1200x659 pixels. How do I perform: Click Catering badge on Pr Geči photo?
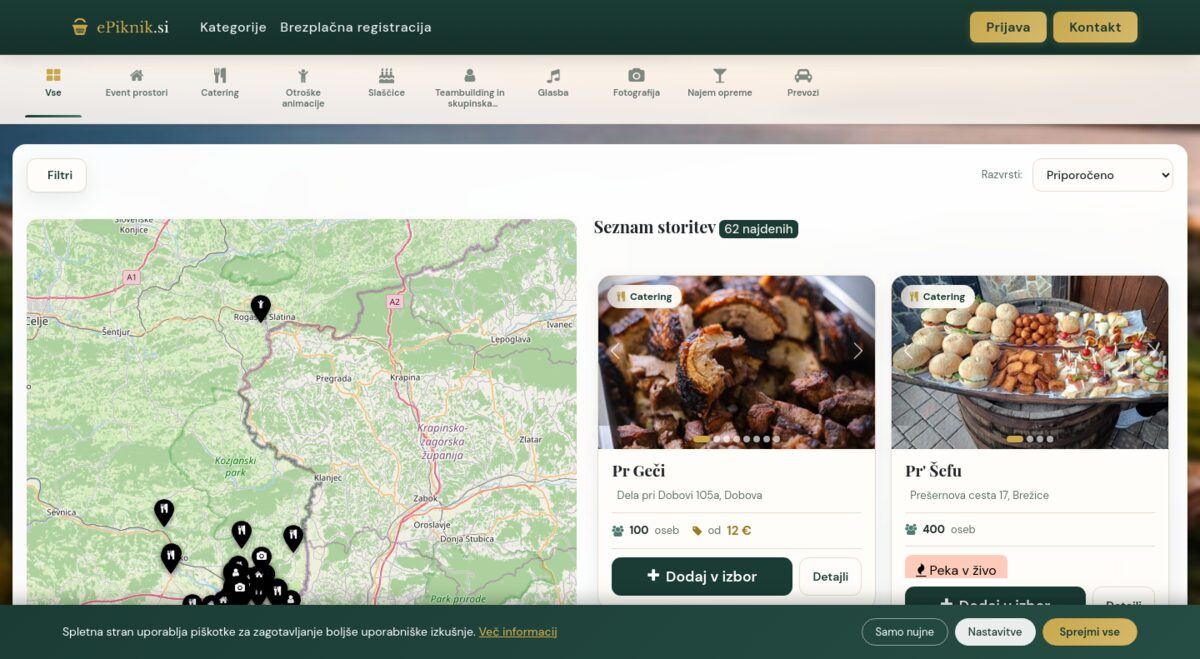pos(644,296)
